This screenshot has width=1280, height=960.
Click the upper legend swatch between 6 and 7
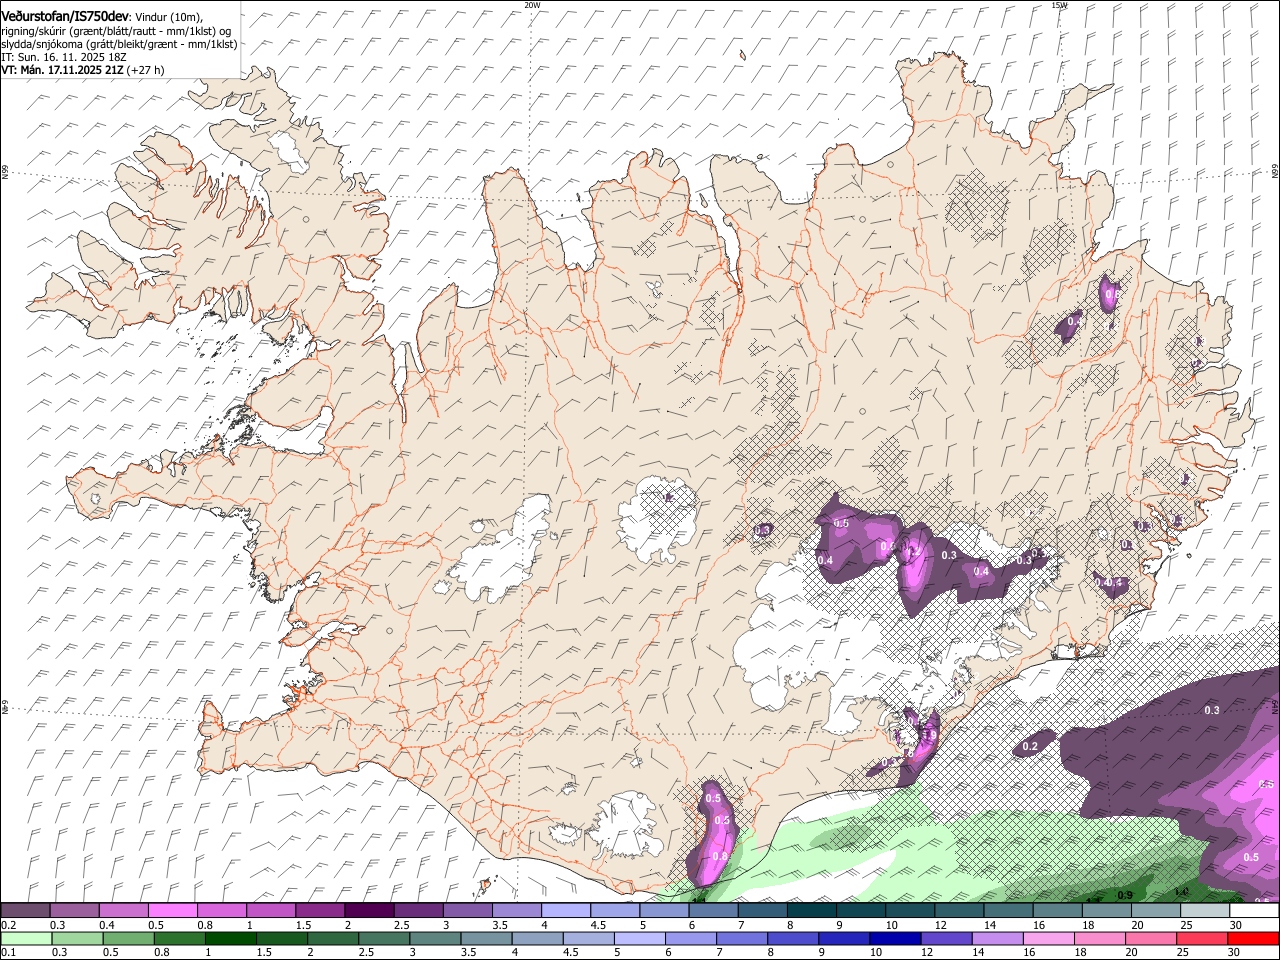pyautogui.click(x=713, y=911)
